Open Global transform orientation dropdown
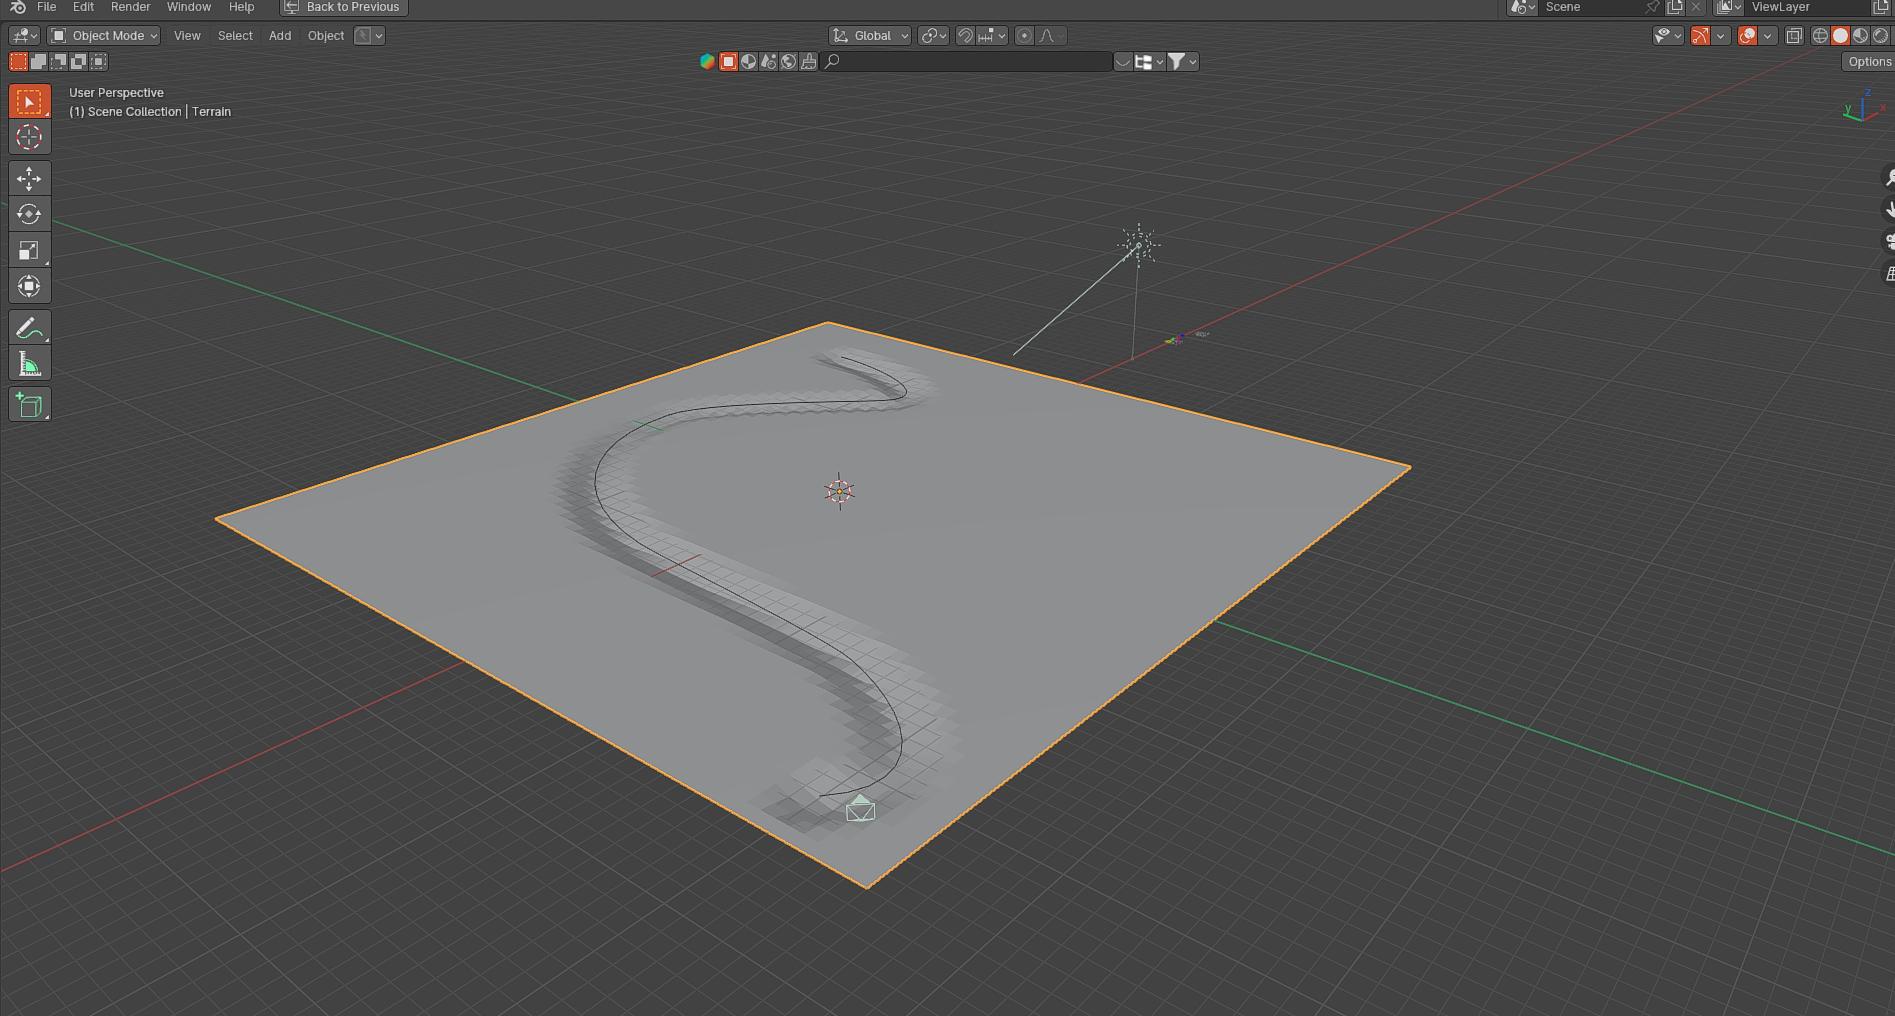This screenshot has width=1895, height=1016. tap(870, 35)
